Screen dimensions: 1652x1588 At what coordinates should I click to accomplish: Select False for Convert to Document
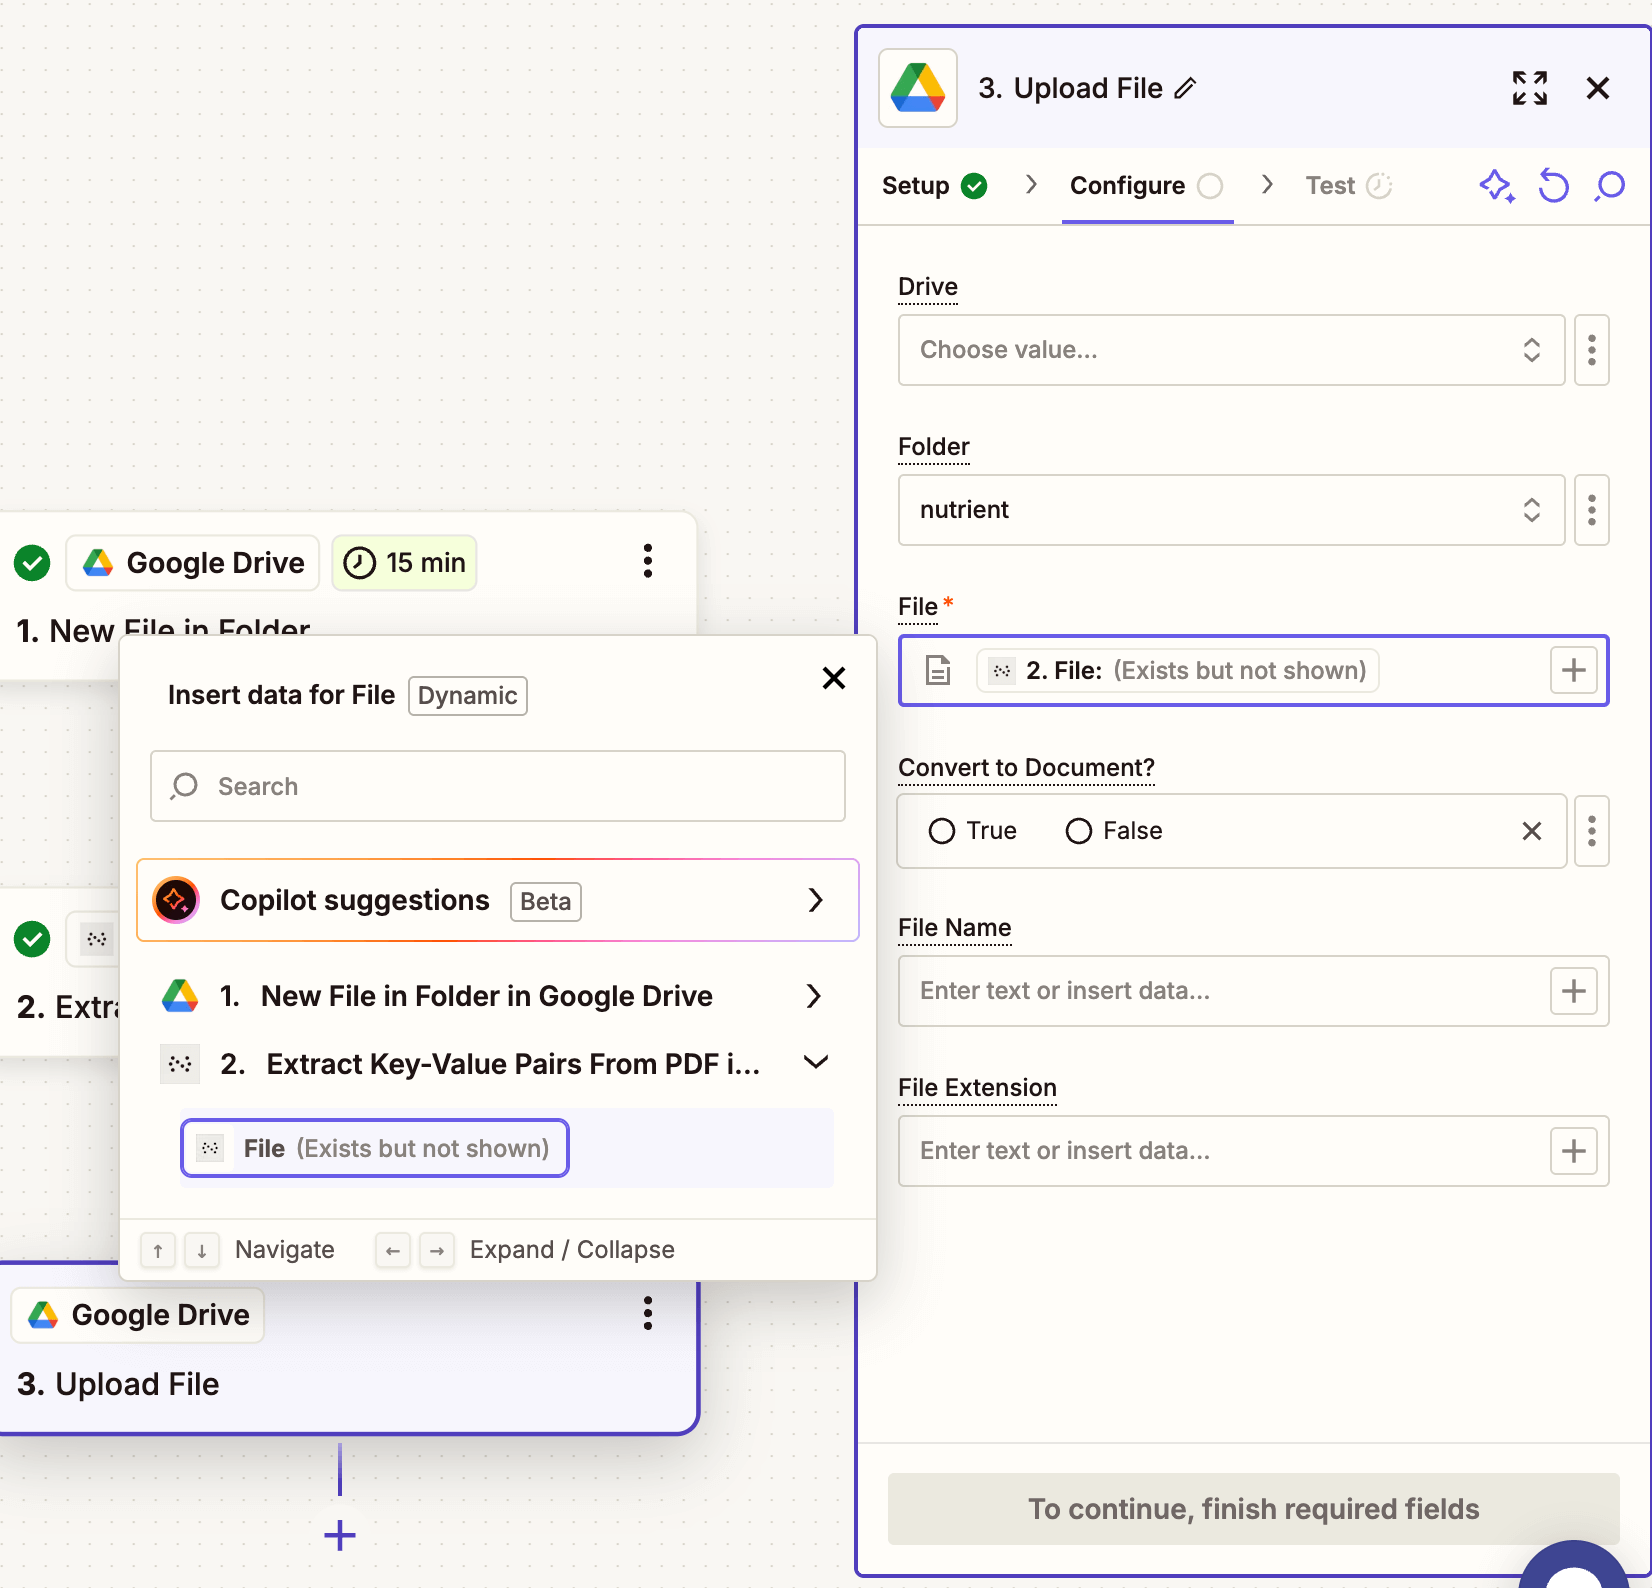tap(1078, 831)
